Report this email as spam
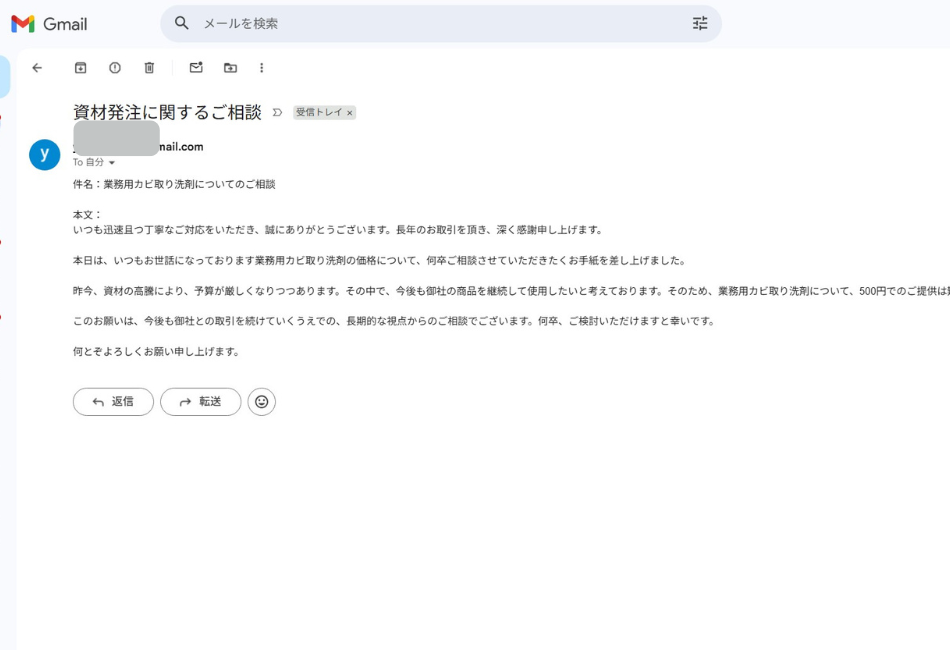Viewport: 950px width, 650px height. pos(115,68)
